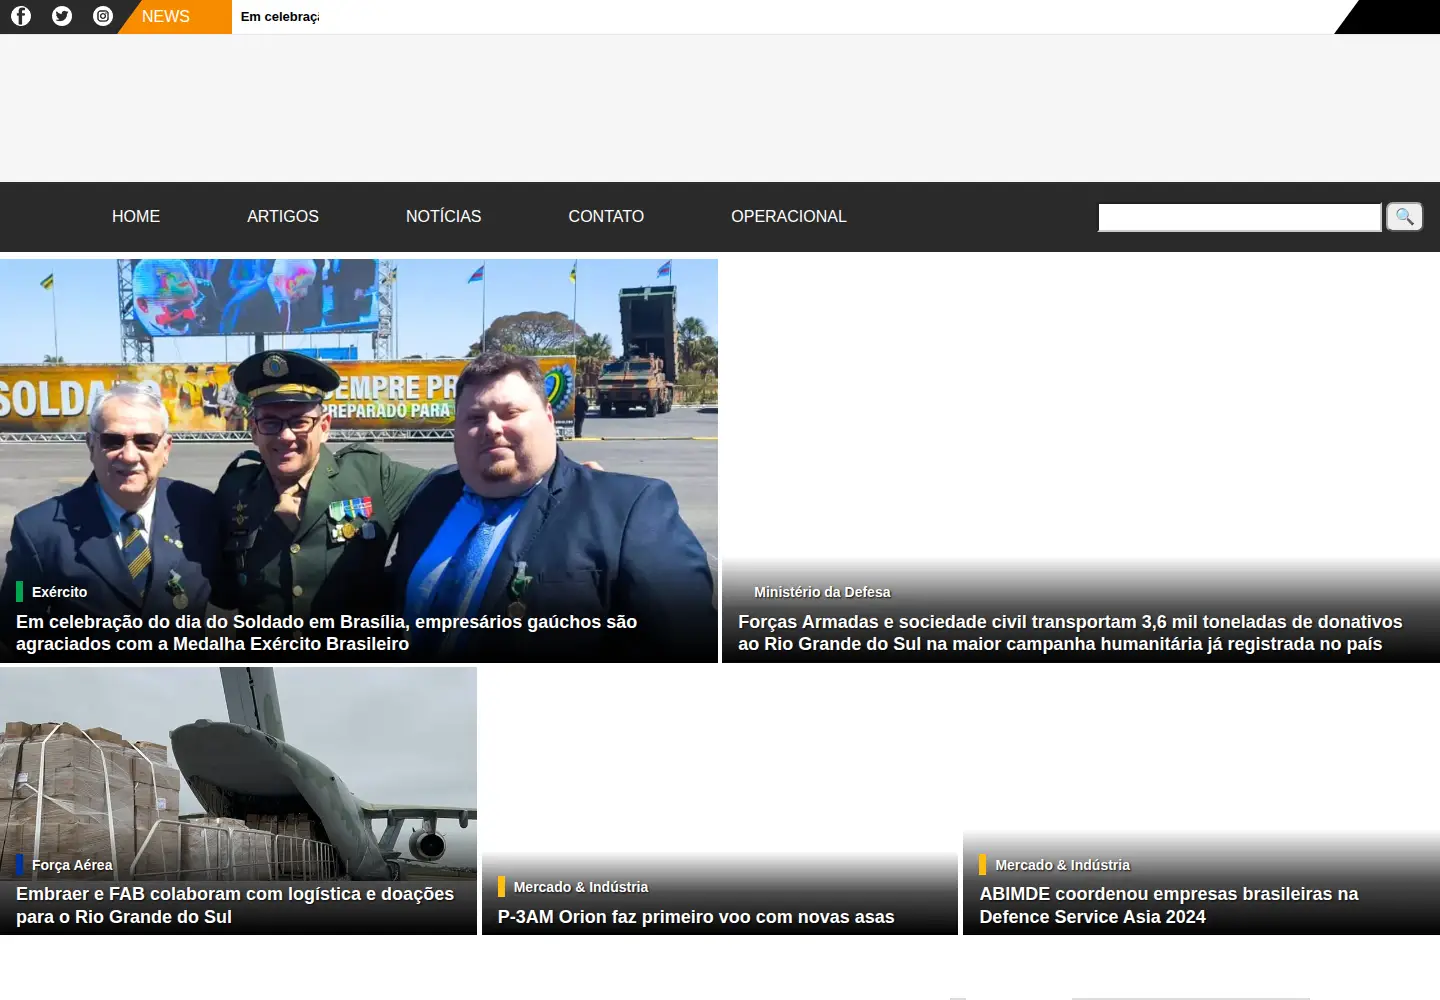The image size is (1440, 1000).
Task: Open the 'Em celebraç' ticker headline
Action: pyautogui.click(x=280, y=17)
